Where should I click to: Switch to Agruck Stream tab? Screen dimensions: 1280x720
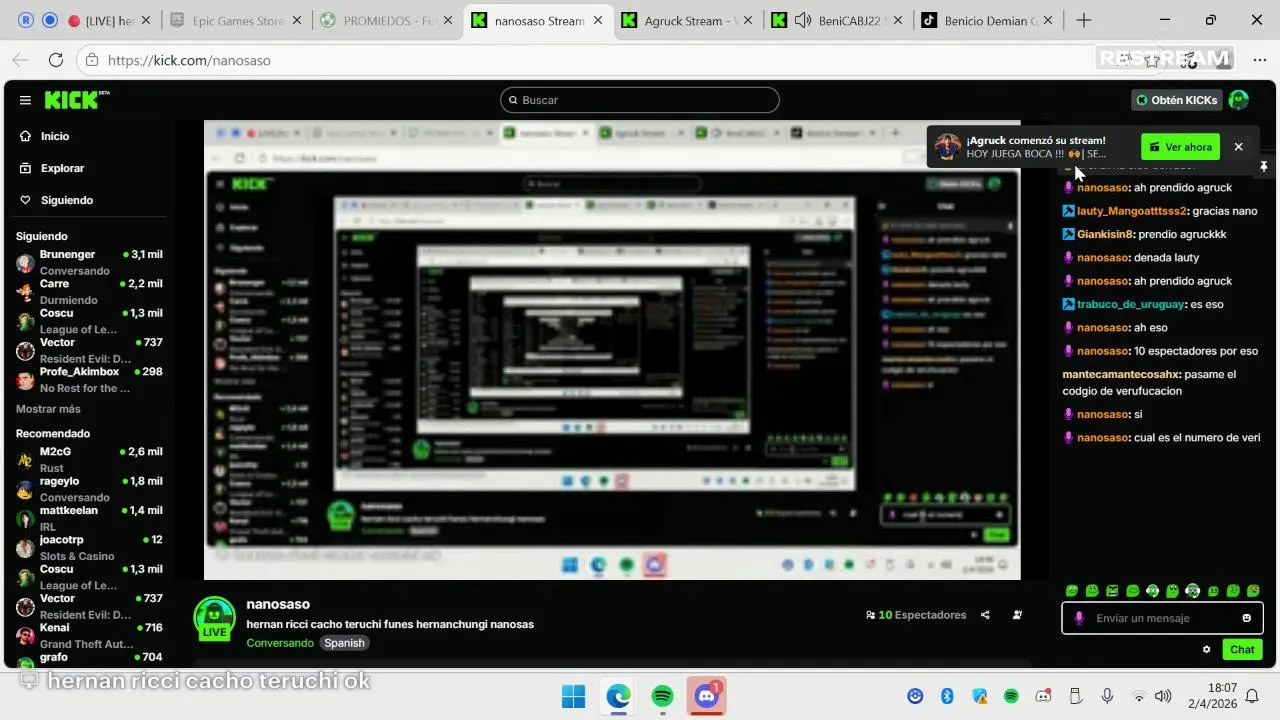click(x=688, y=20)
